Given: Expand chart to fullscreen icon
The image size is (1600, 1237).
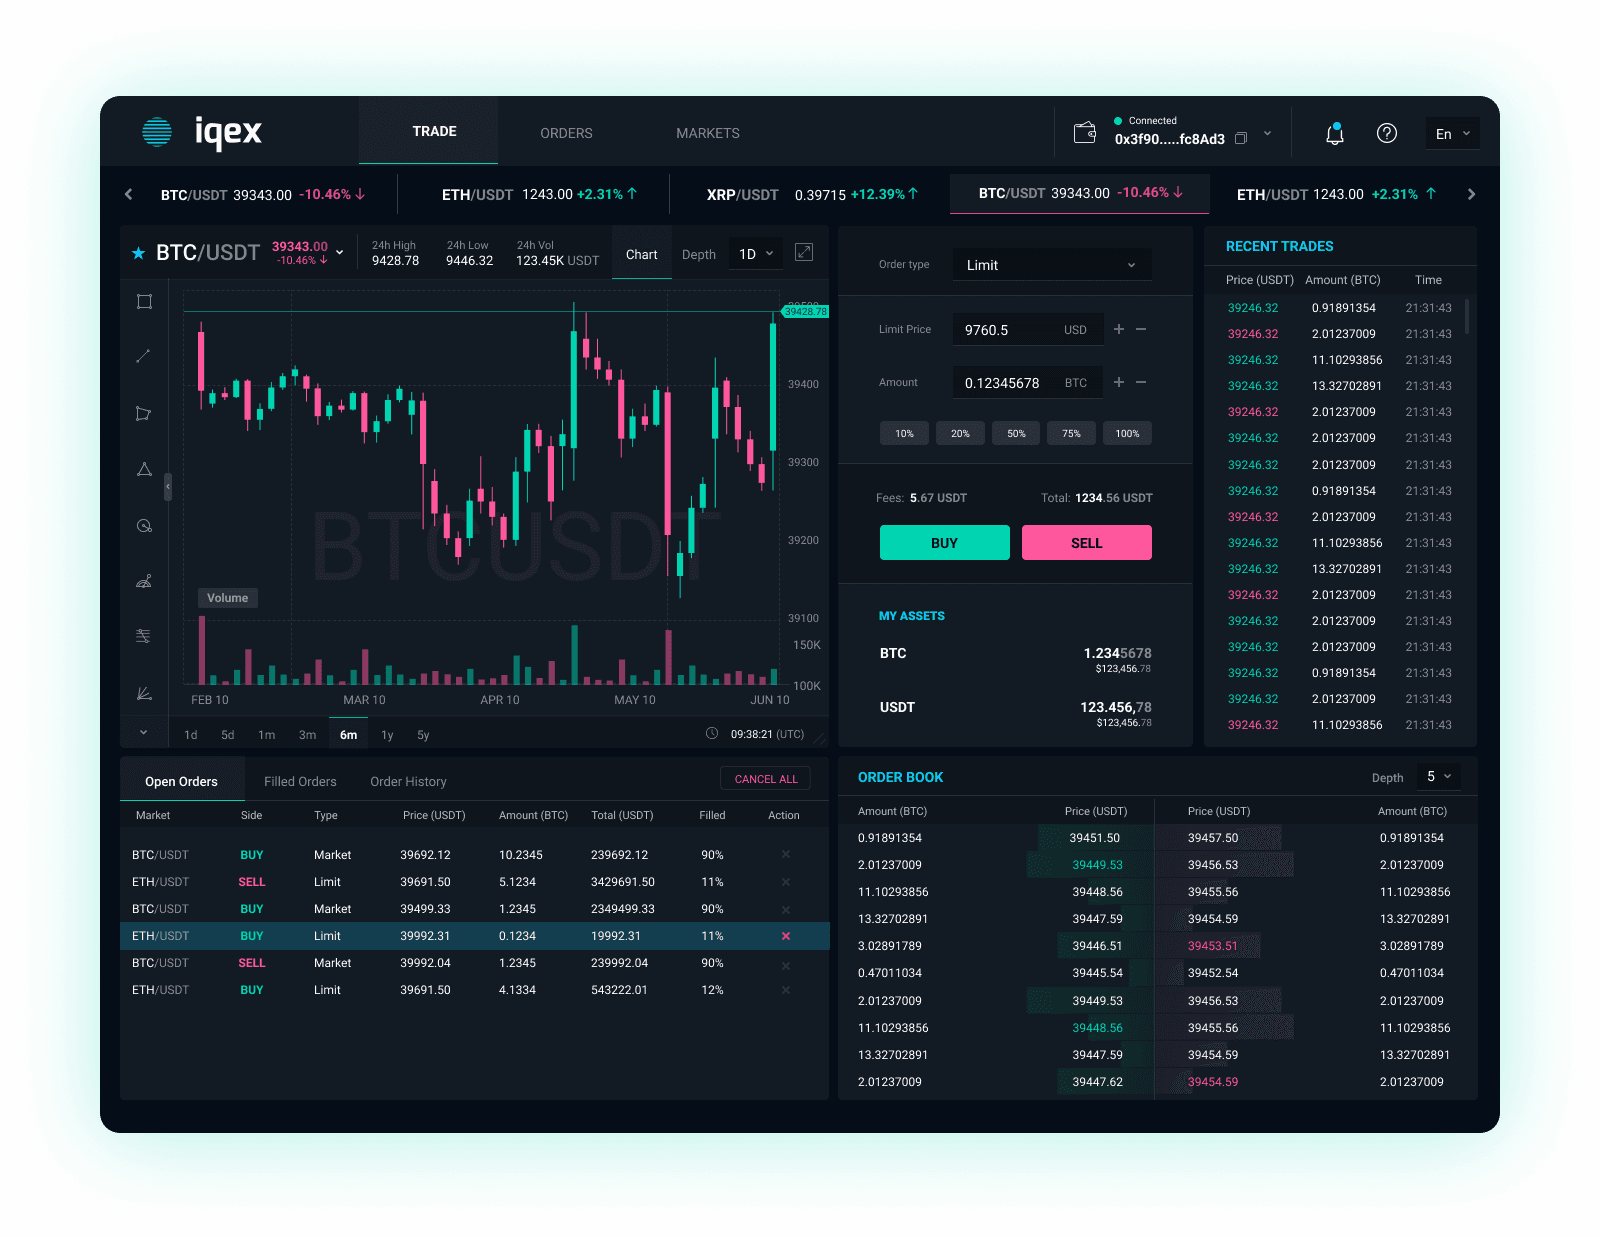Looking at the screenshot, I should (x=804, y=252).
